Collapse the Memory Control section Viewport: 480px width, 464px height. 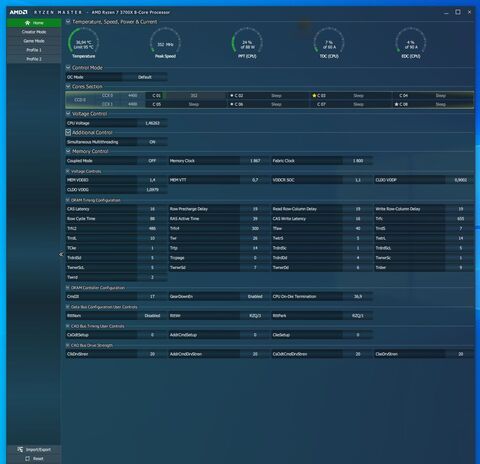pyautogui.click(x=68, y=151)
